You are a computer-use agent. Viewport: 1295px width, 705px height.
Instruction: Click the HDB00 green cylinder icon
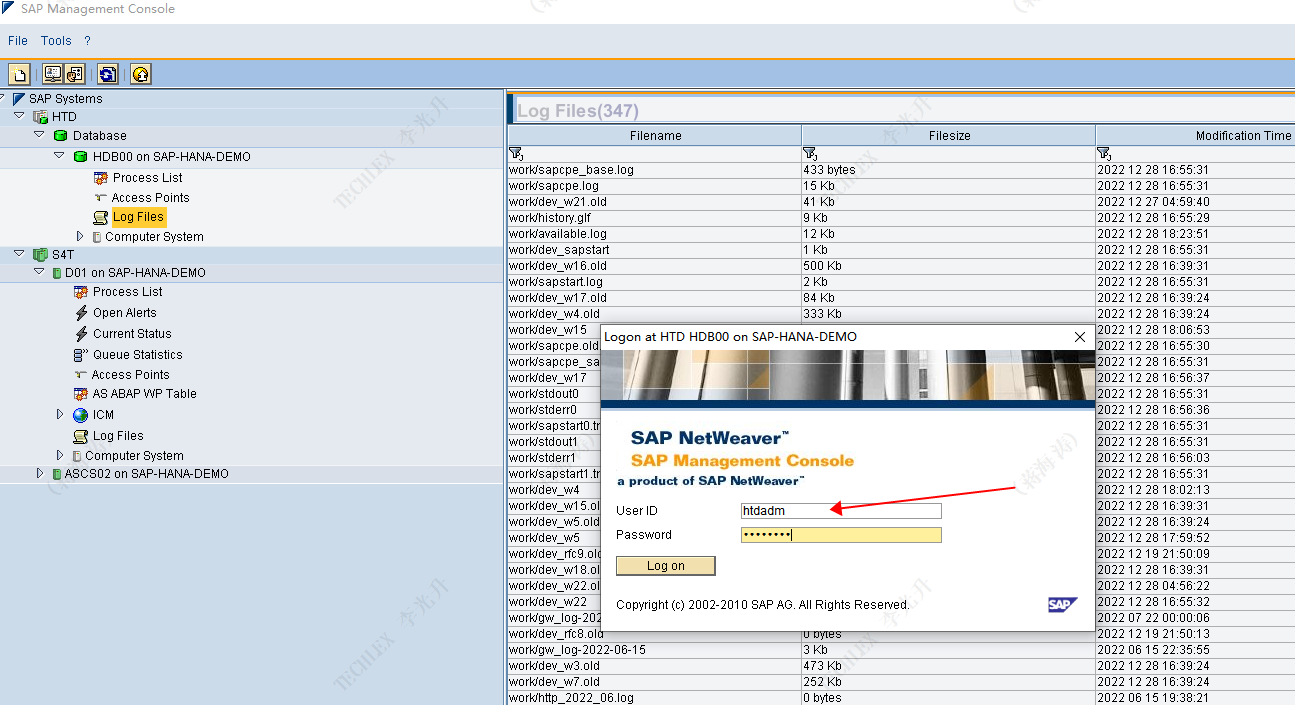tap(80, 157)
